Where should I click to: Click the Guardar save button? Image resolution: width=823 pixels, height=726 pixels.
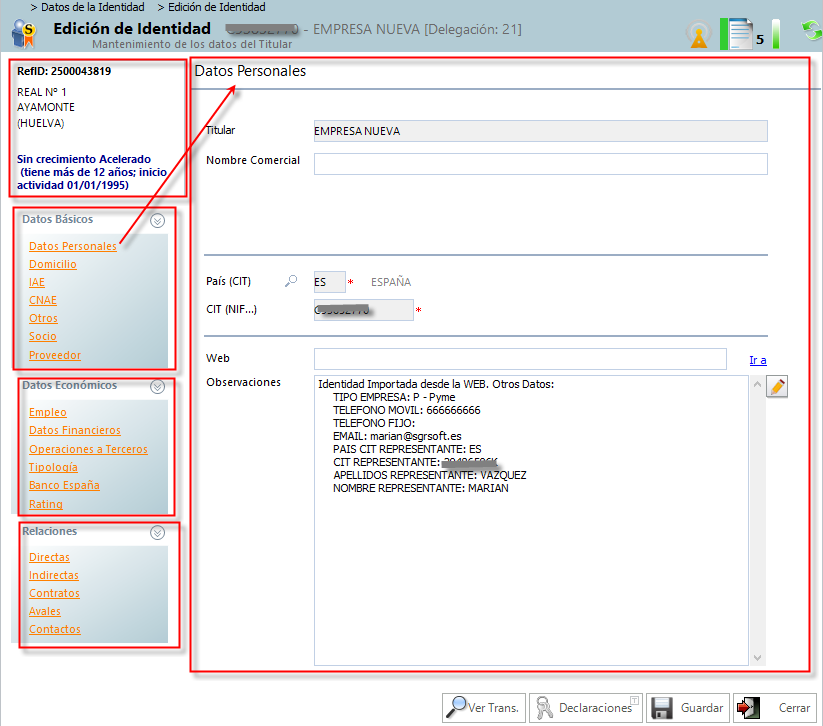click(x=688, y=708)
